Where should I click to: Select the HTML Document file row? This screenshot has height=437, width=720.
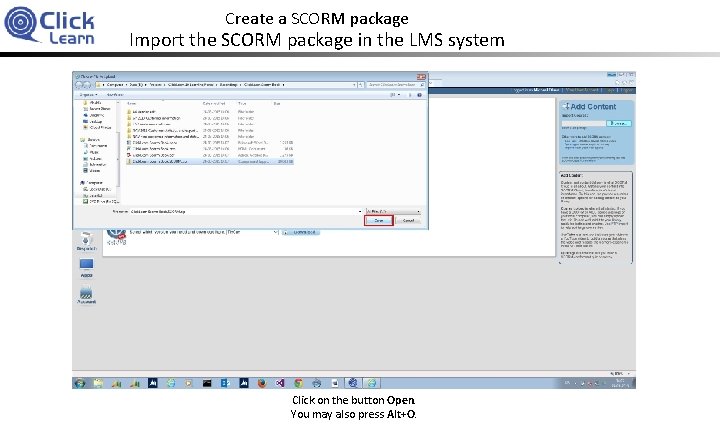[210, 149]
